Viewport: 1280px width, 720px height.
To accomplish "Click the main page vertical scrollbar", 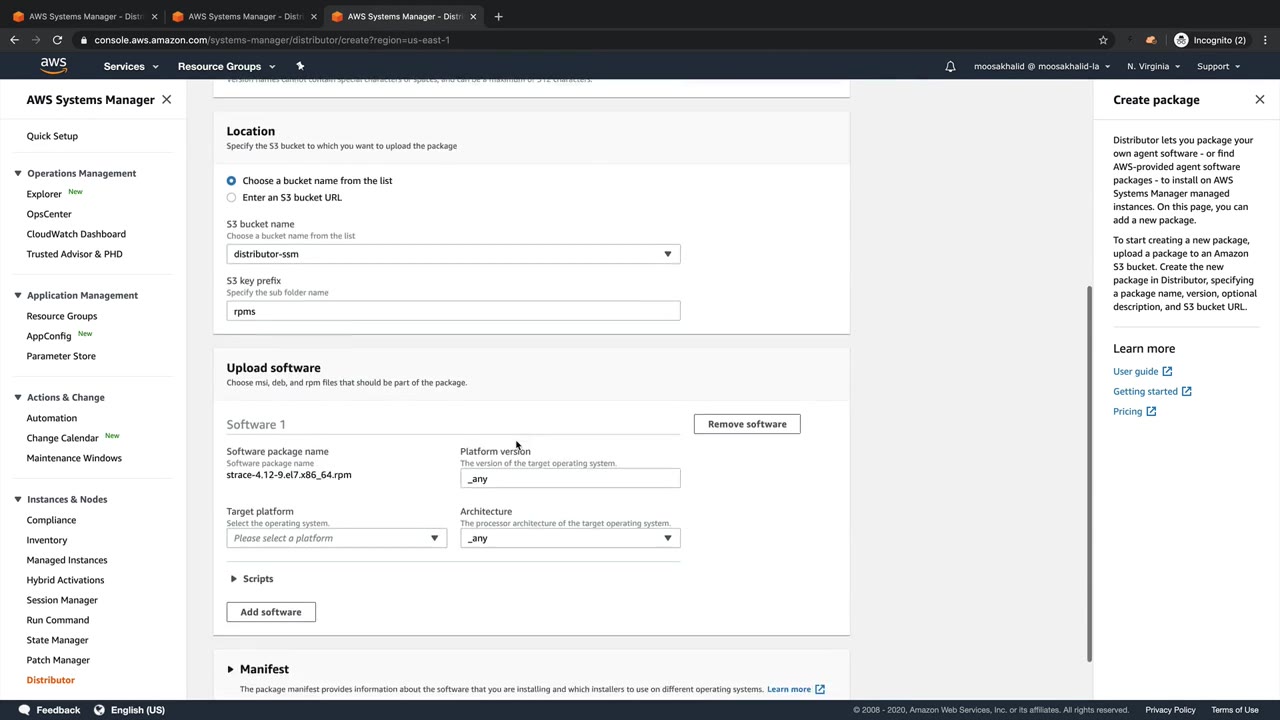I will (1089, 473).
